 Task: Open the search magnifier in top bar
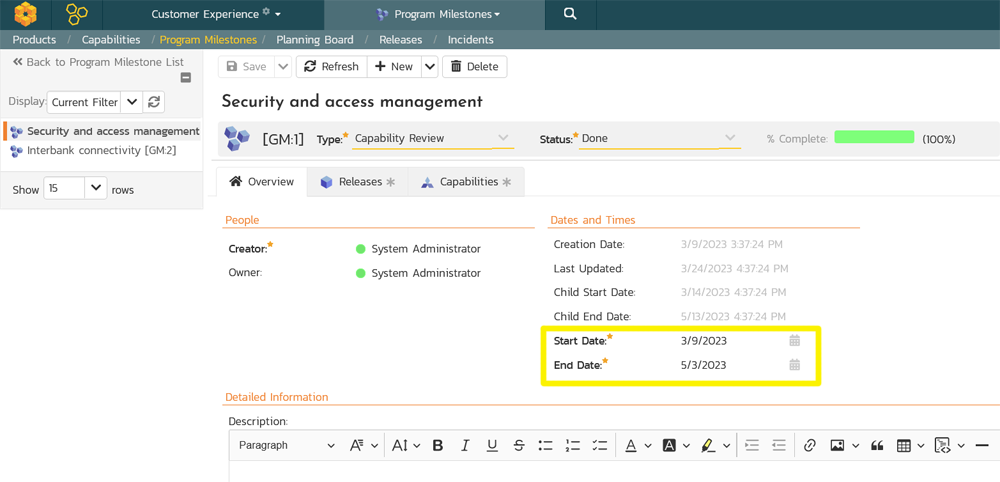tap(570, 14)
